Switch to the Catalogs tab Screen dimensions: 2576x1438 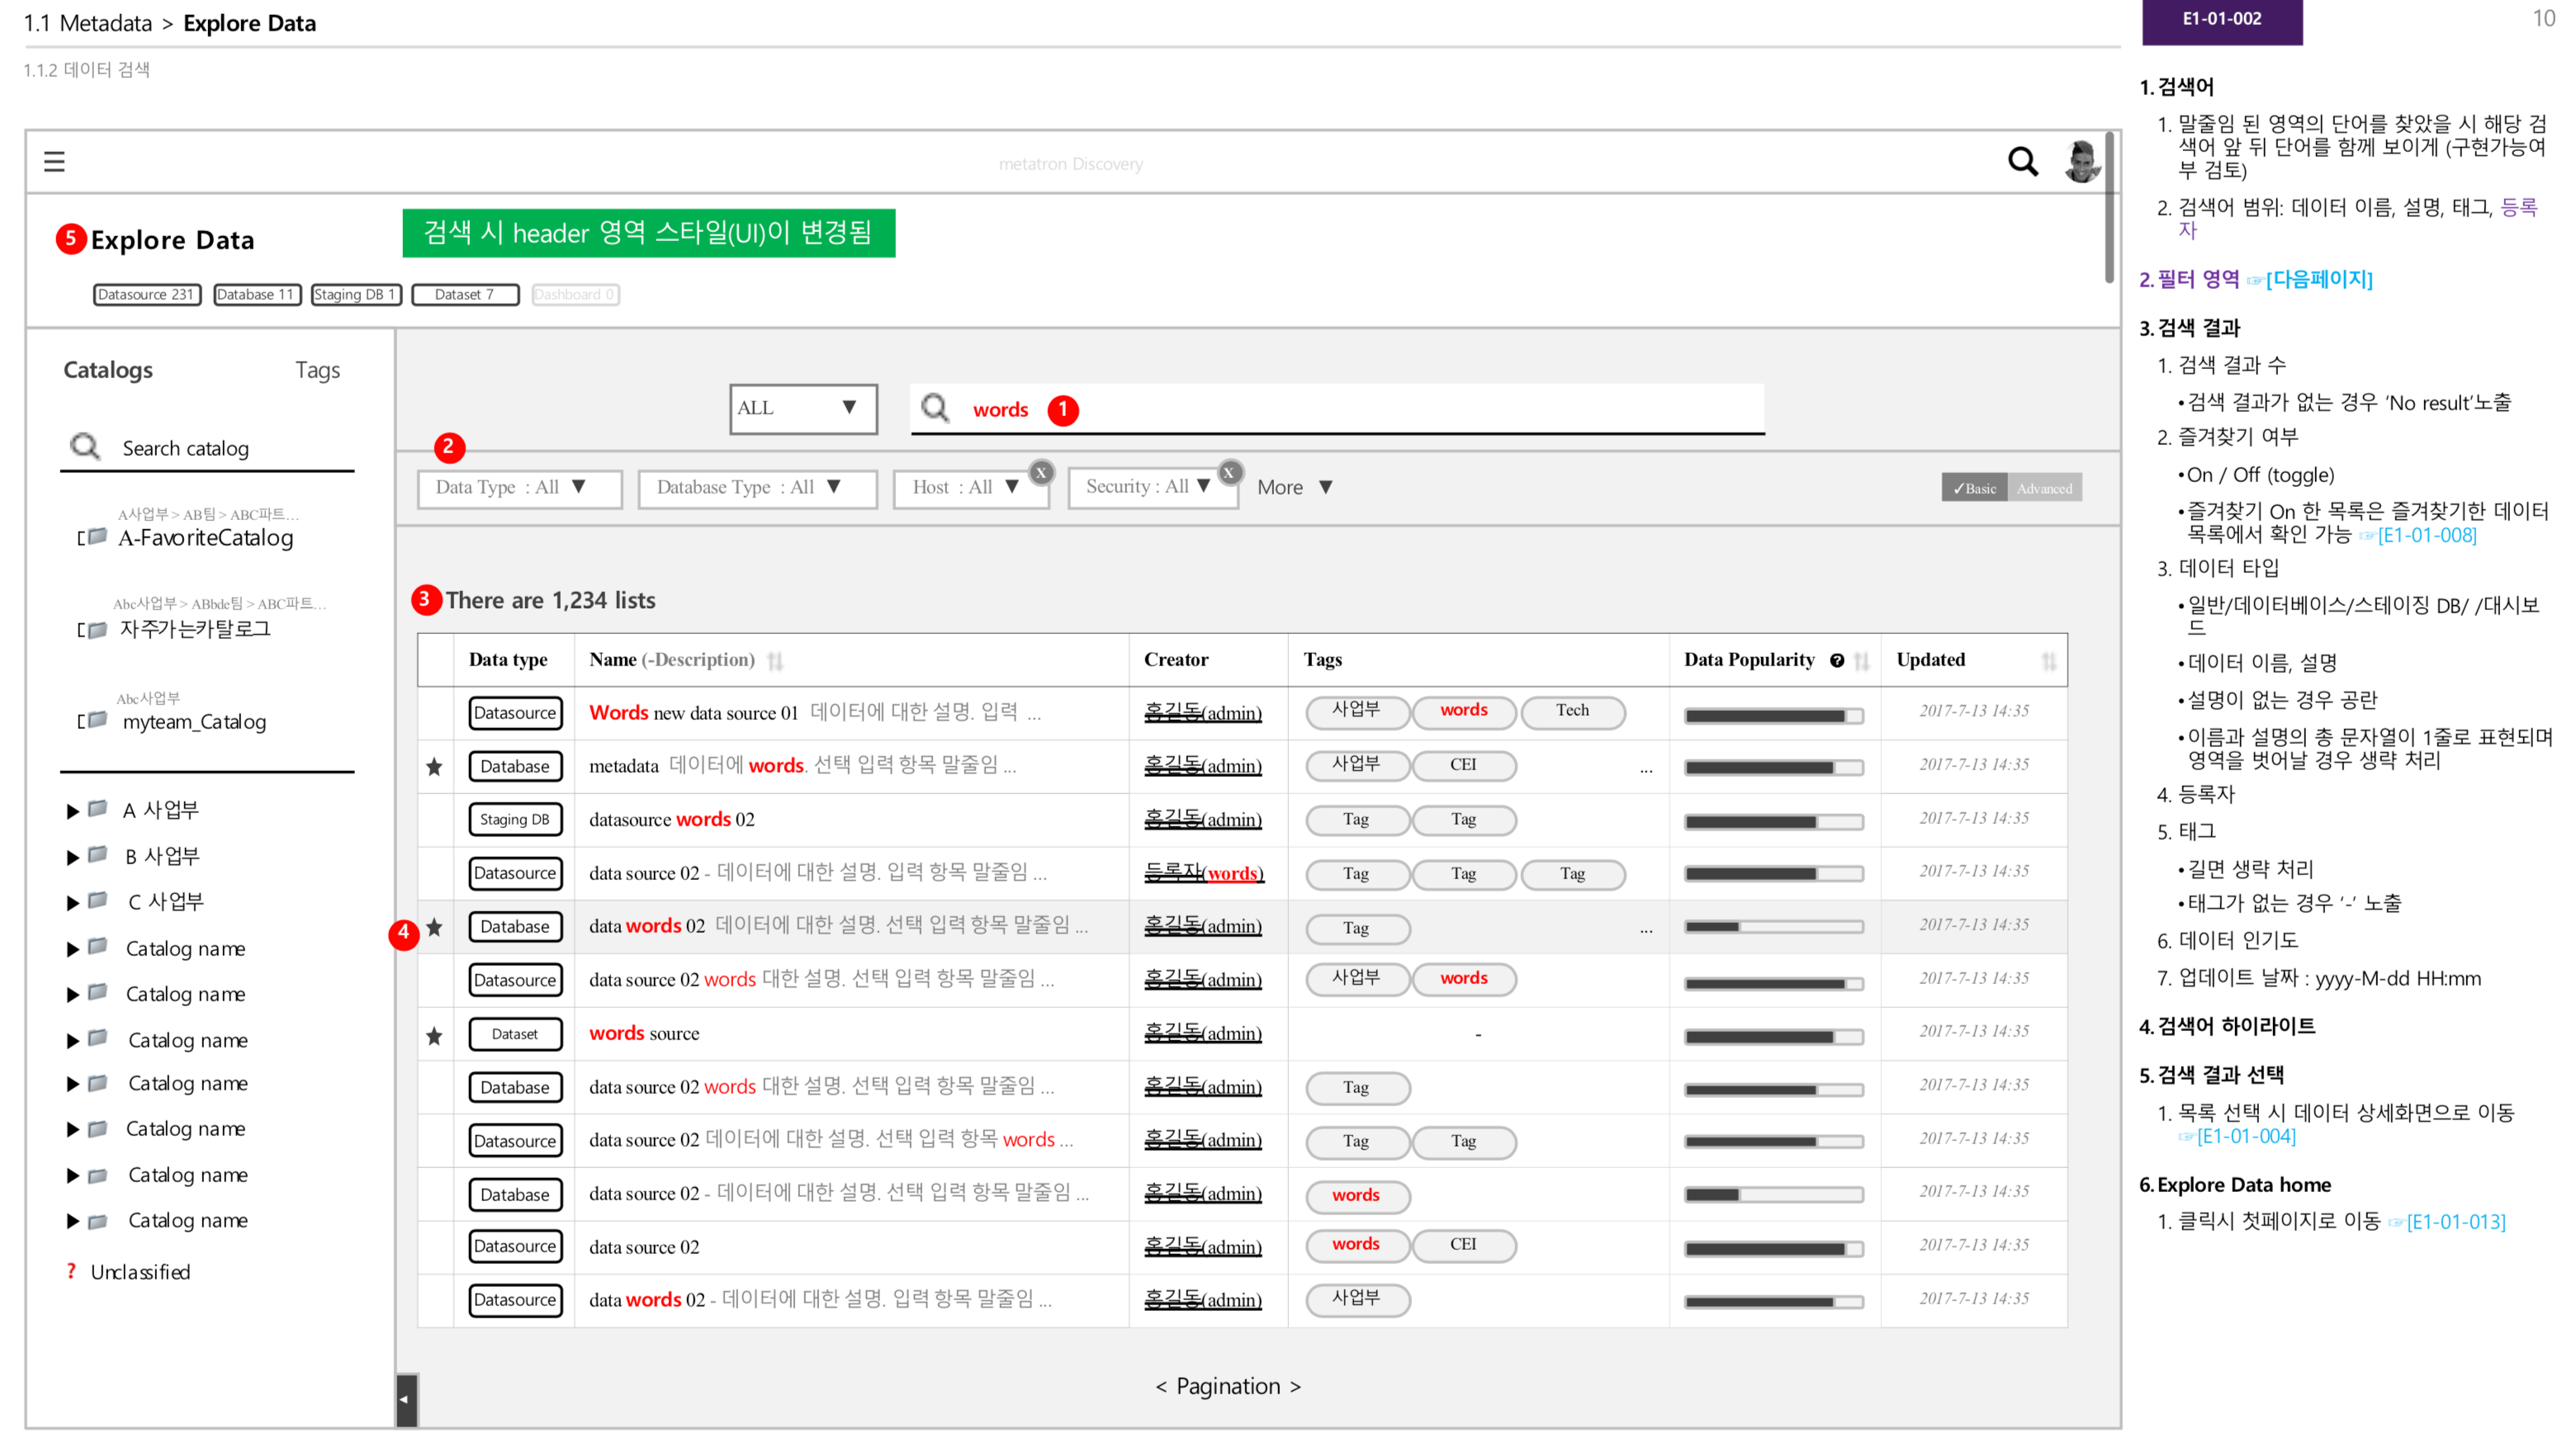tap(108, 369)
